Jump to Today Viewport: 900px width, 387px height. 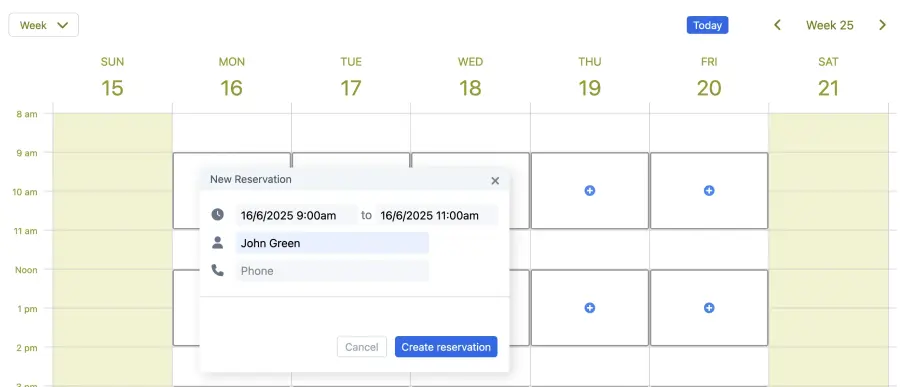(x=707, y=25)
